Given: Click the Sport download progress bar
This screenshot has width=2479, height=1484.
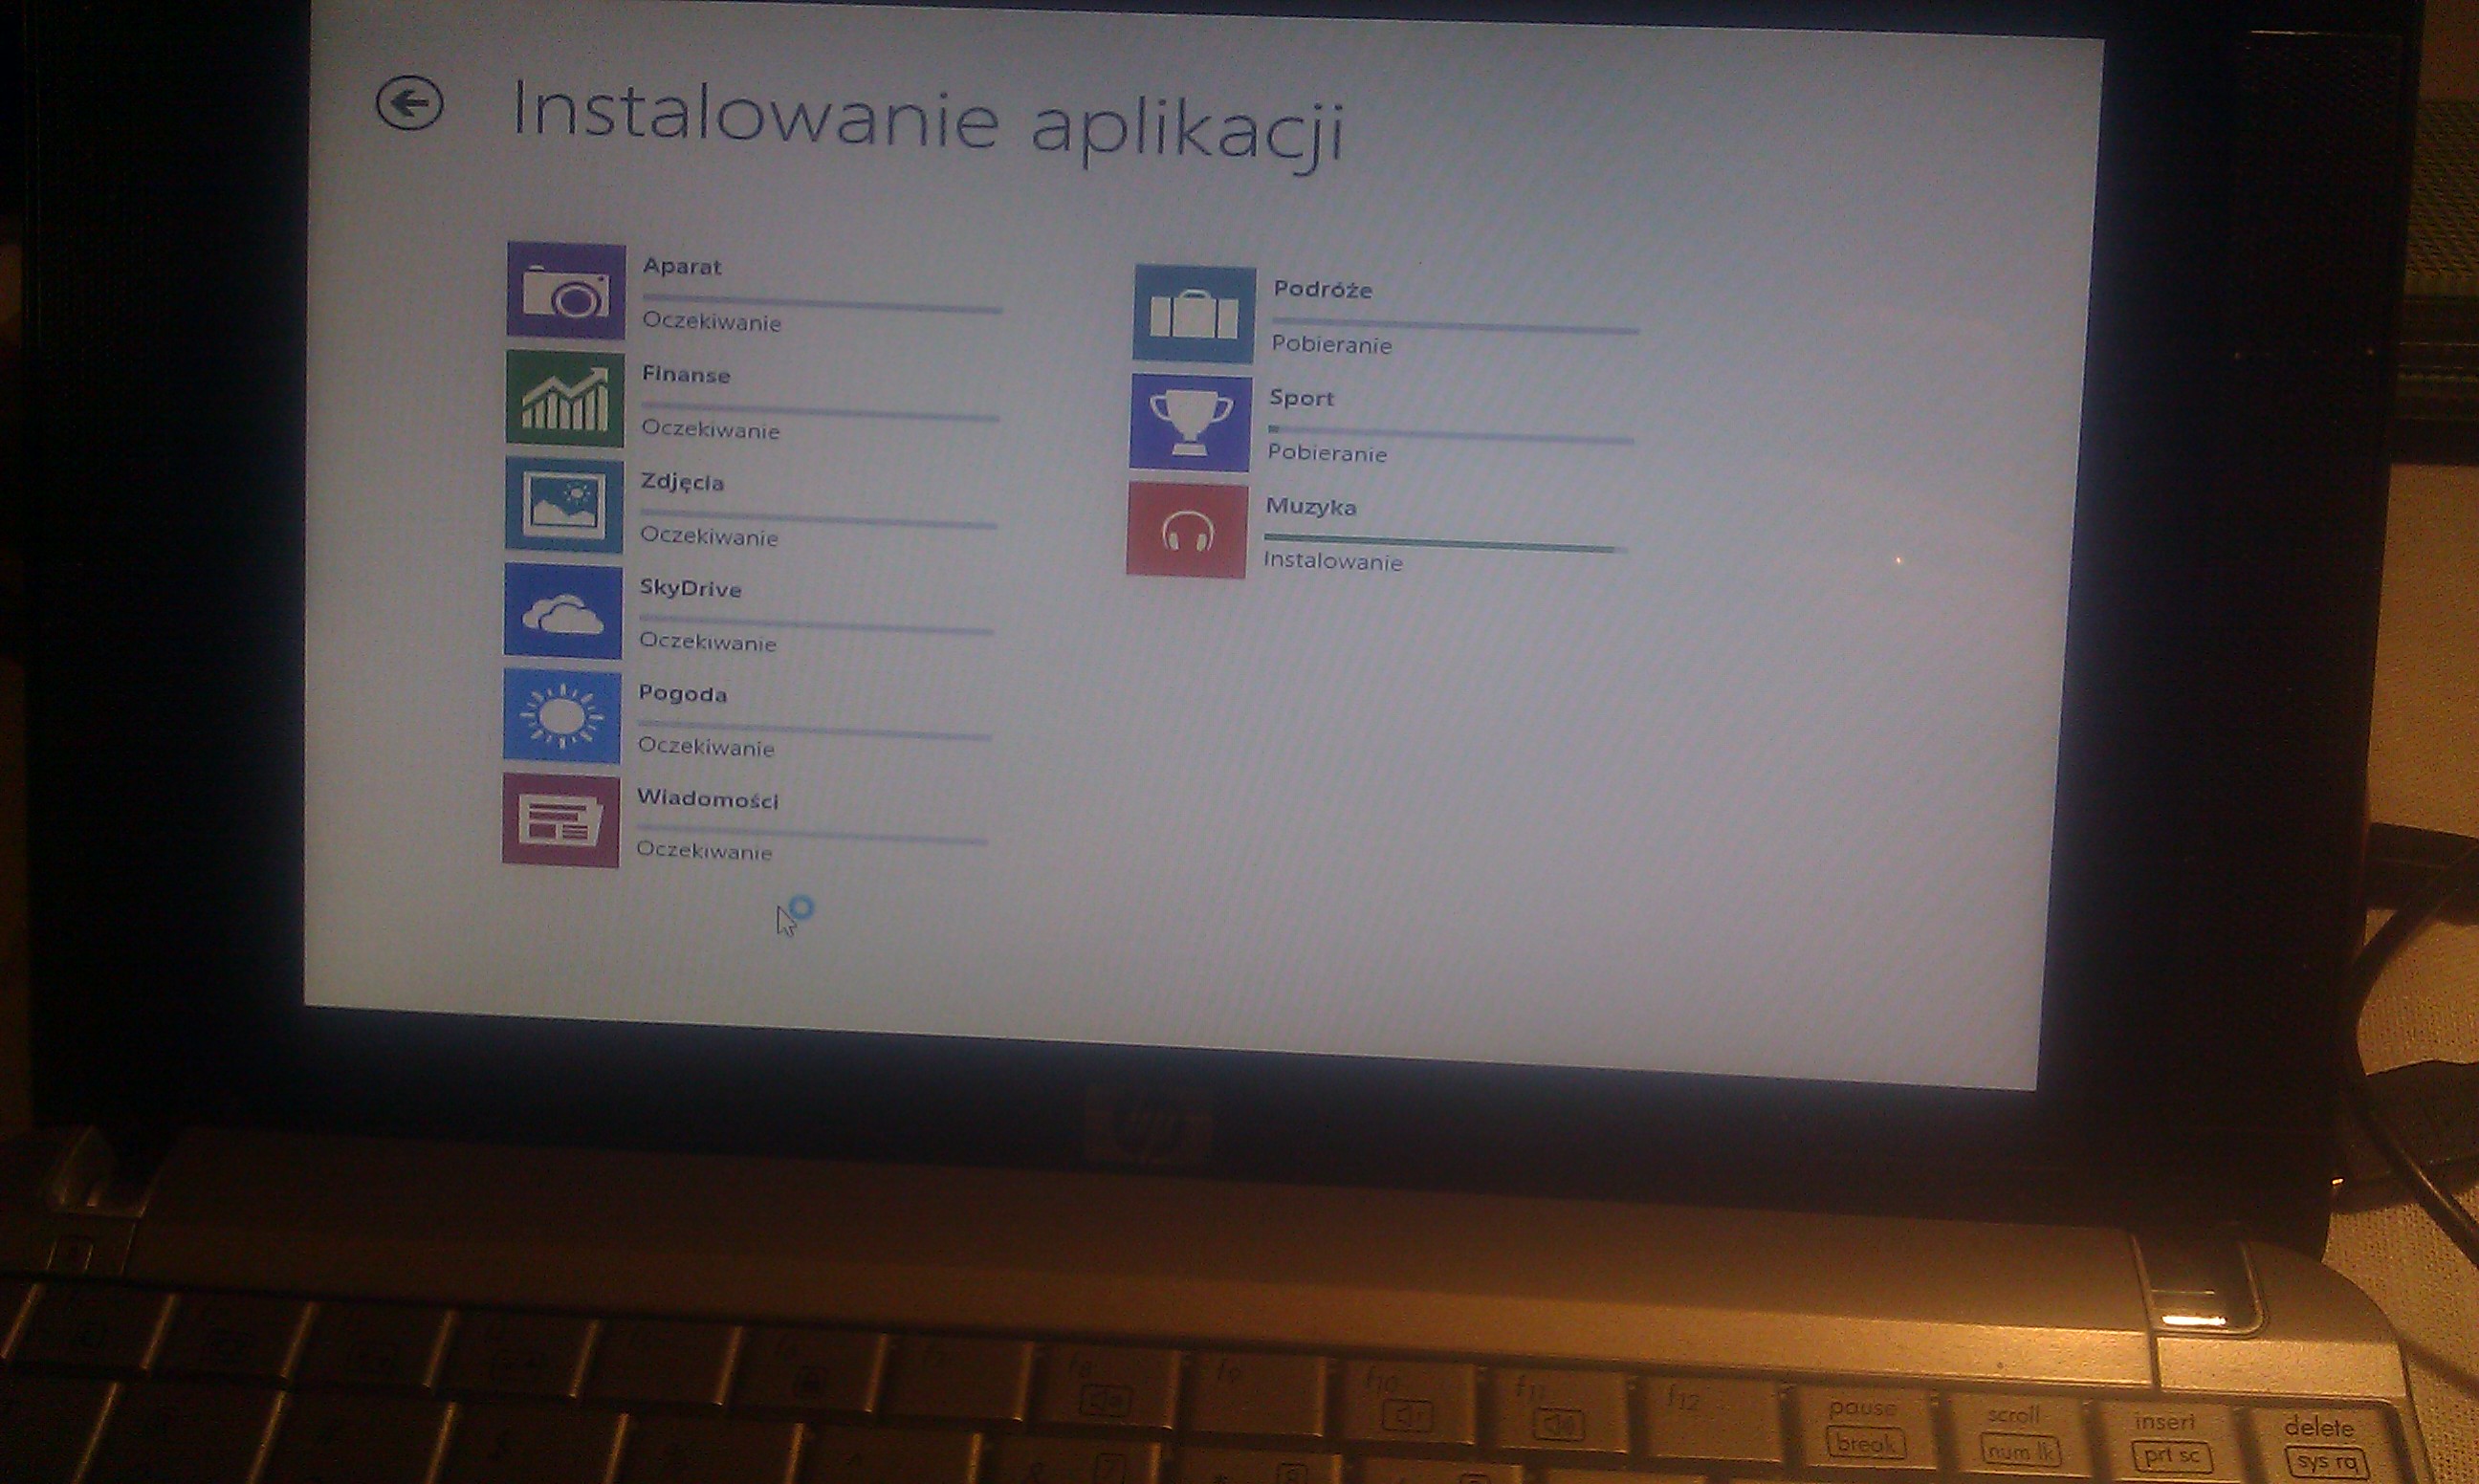Looking at the screenshot, I should click(1450, 436).
